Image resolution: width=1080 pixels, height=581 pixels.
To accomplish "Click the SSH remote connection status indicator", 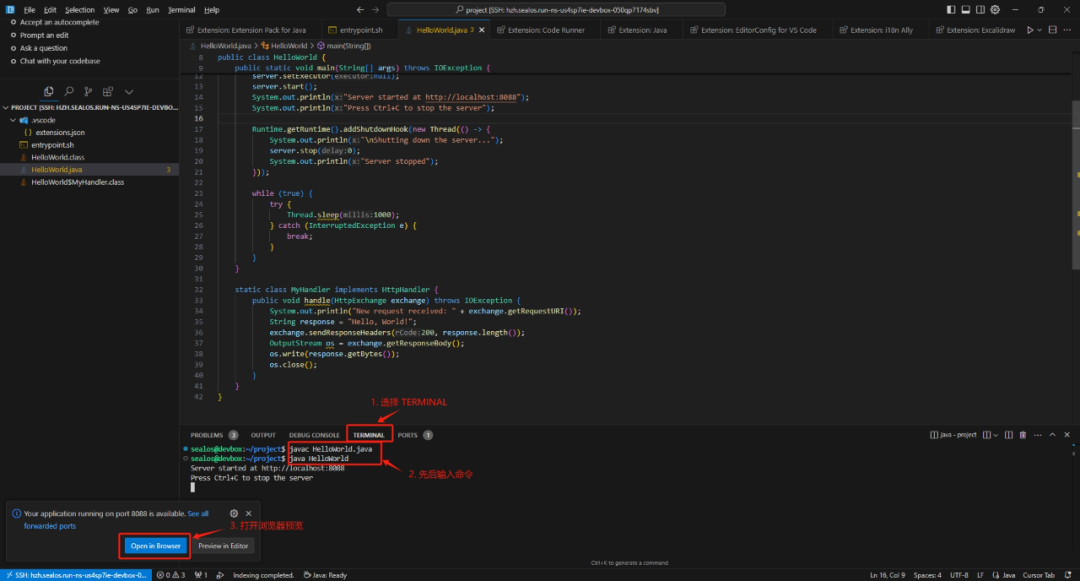I will tap(75, 575).
